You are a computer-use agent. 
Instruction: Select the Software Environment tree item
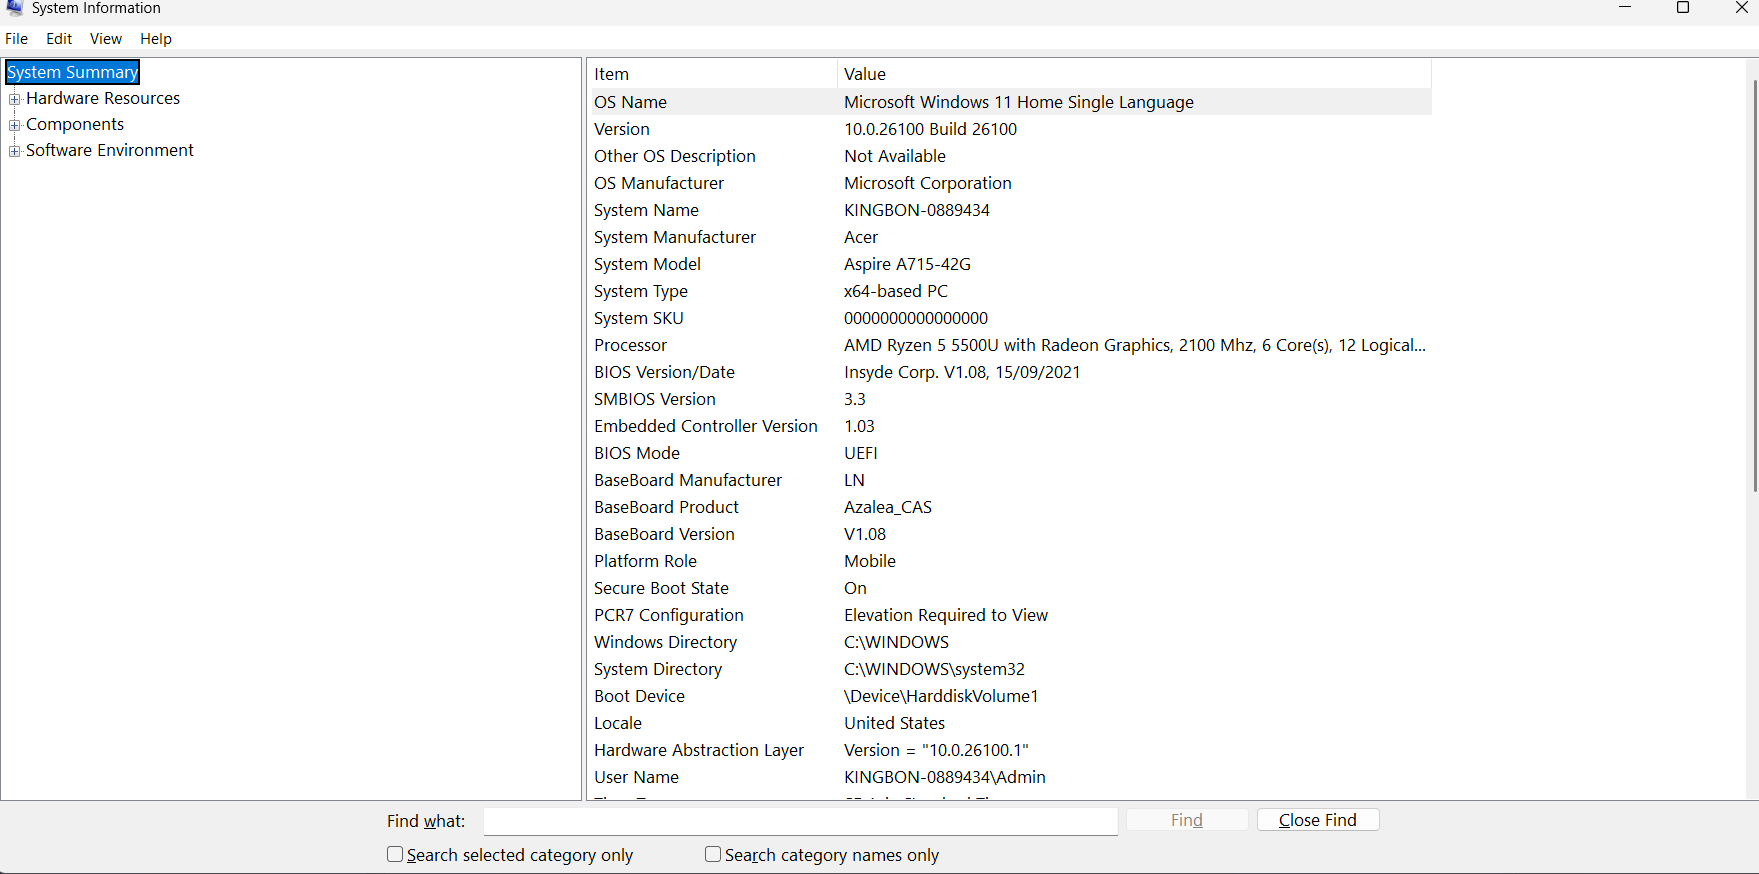point(110,150)
